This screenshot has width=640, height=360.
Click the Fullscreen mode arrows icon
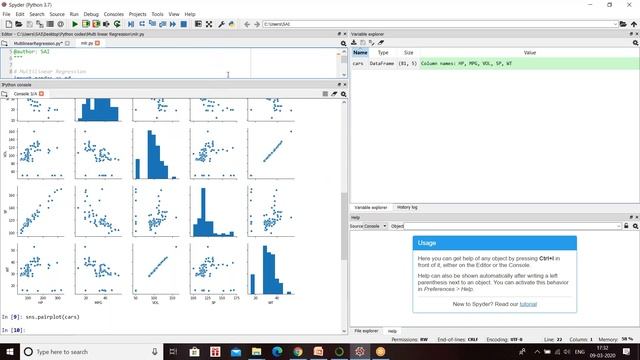pos(209,24)
